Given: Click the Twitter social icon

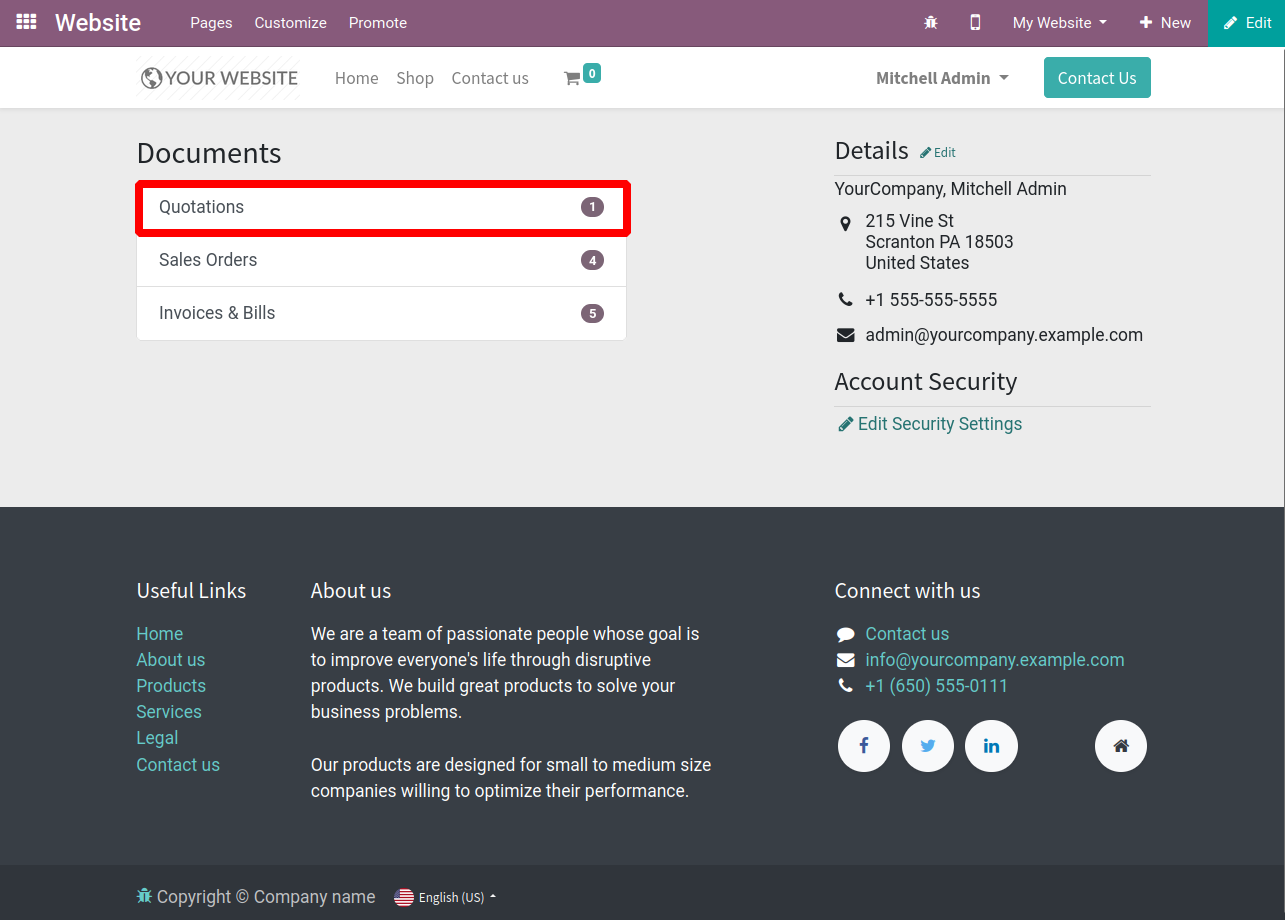Looking at the screenshot, I should pyautogui.click(x=928, y=746).
